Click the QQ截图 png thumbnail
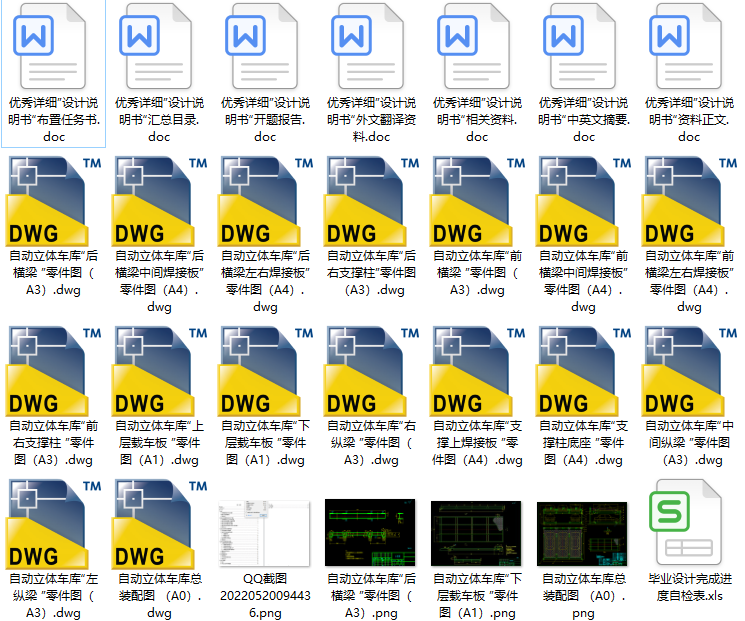The width and height of the screenshot is (745, 621). (265, 533)
